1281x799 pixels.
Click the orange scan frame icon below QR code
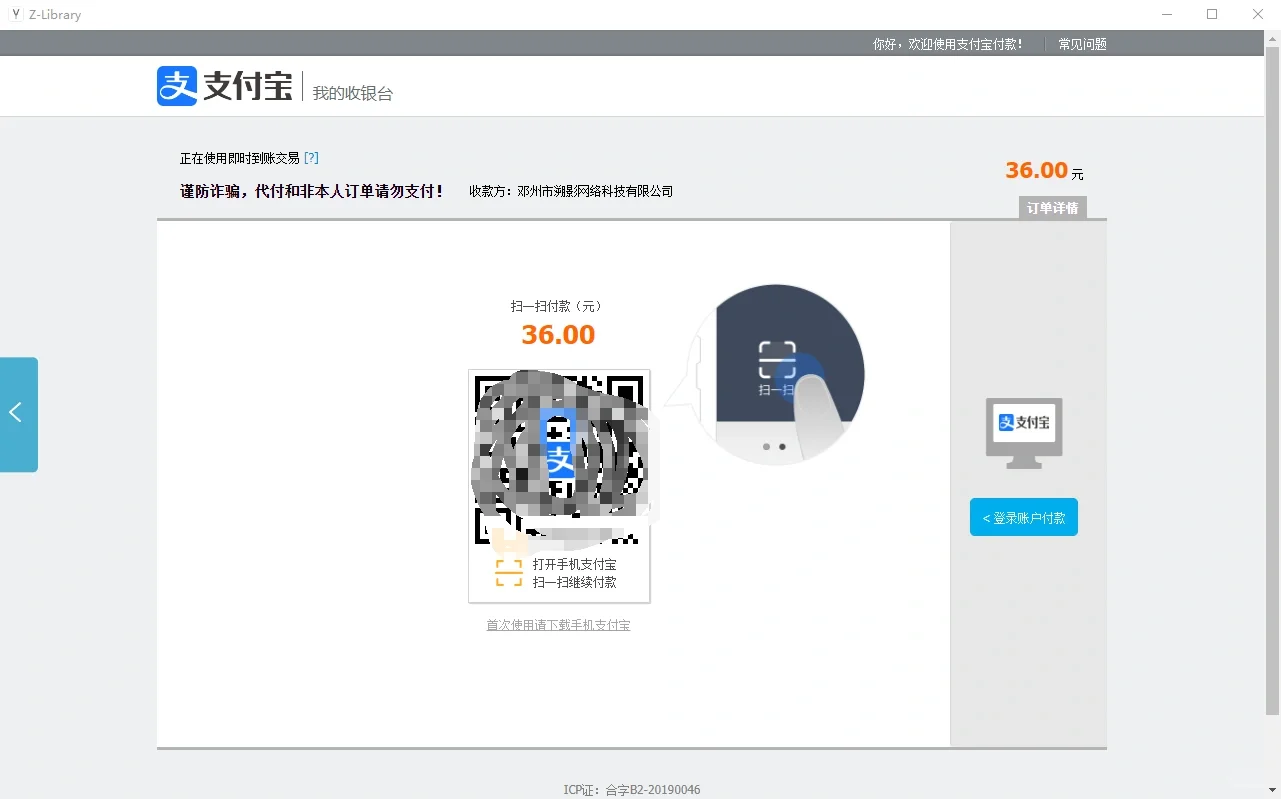tap(509, 573)
